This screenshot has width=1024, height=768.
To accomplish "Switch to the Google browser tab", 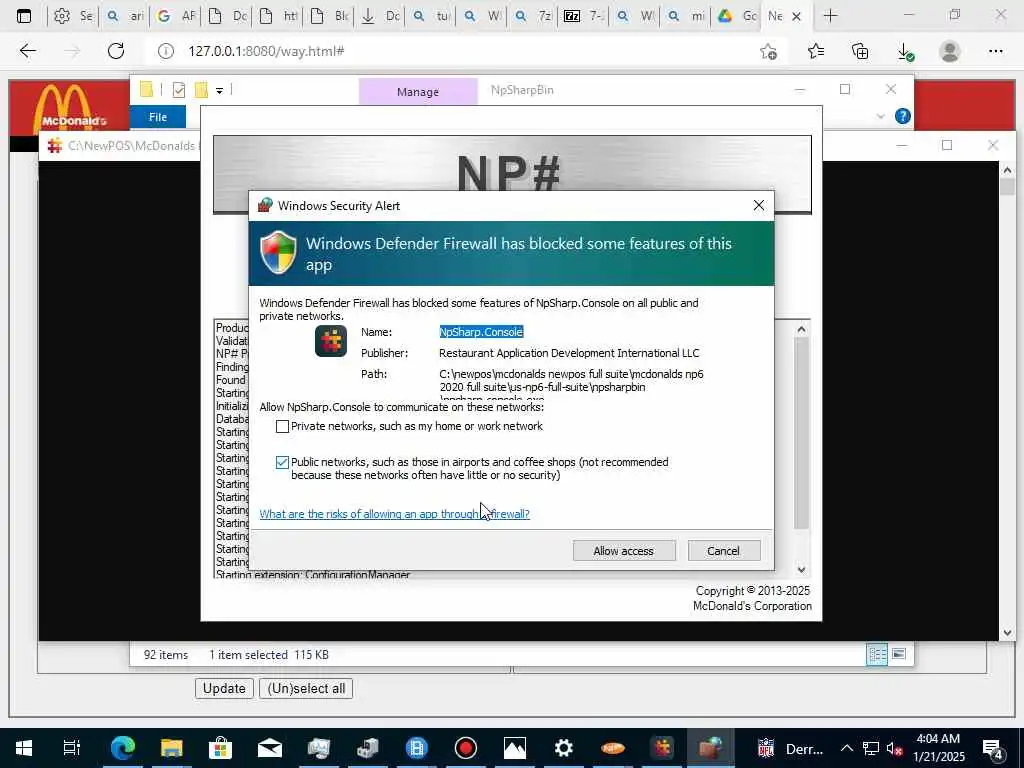I will point(175,16).
